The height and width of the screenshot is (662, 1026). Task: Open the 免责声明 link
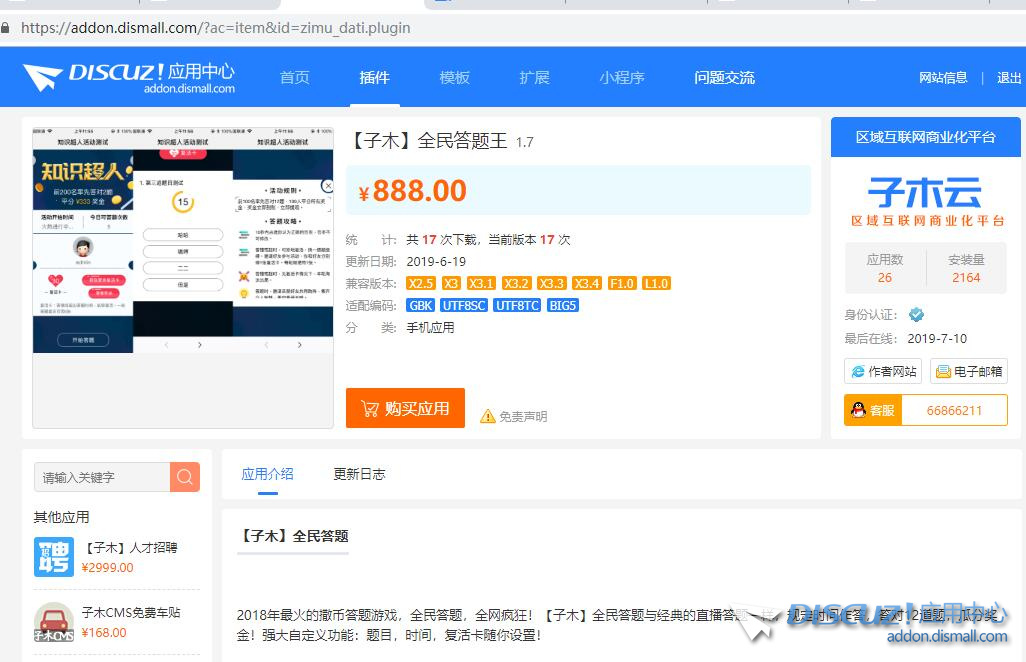[523, 417]
